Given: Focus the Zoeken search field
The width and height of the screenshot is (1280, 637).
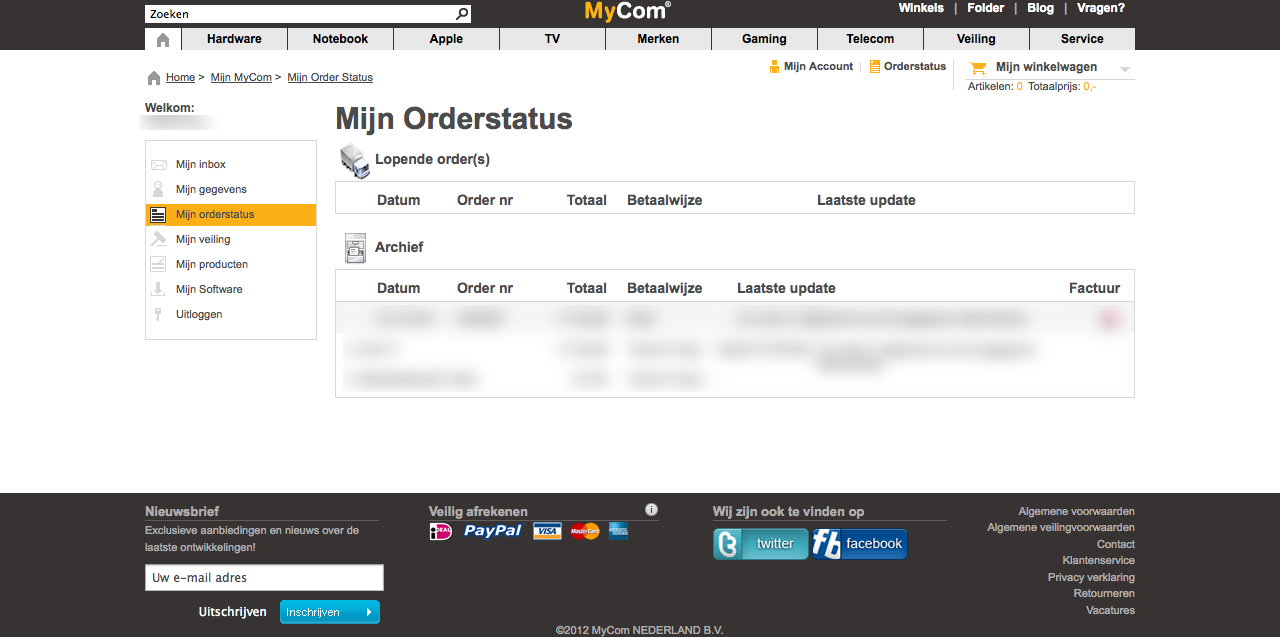Looking at the screenshot, I should pos(299,14).
